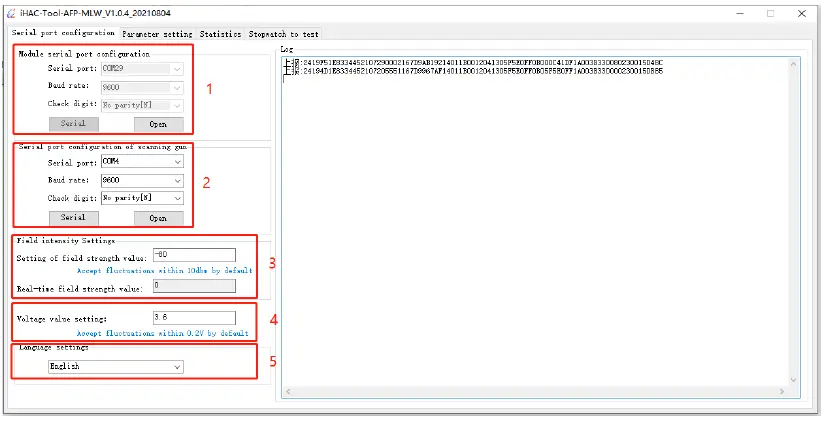Click Open button in scanning gun section
Image resolution: width=823 pixels, height=422 pixels.
(159, 218)
